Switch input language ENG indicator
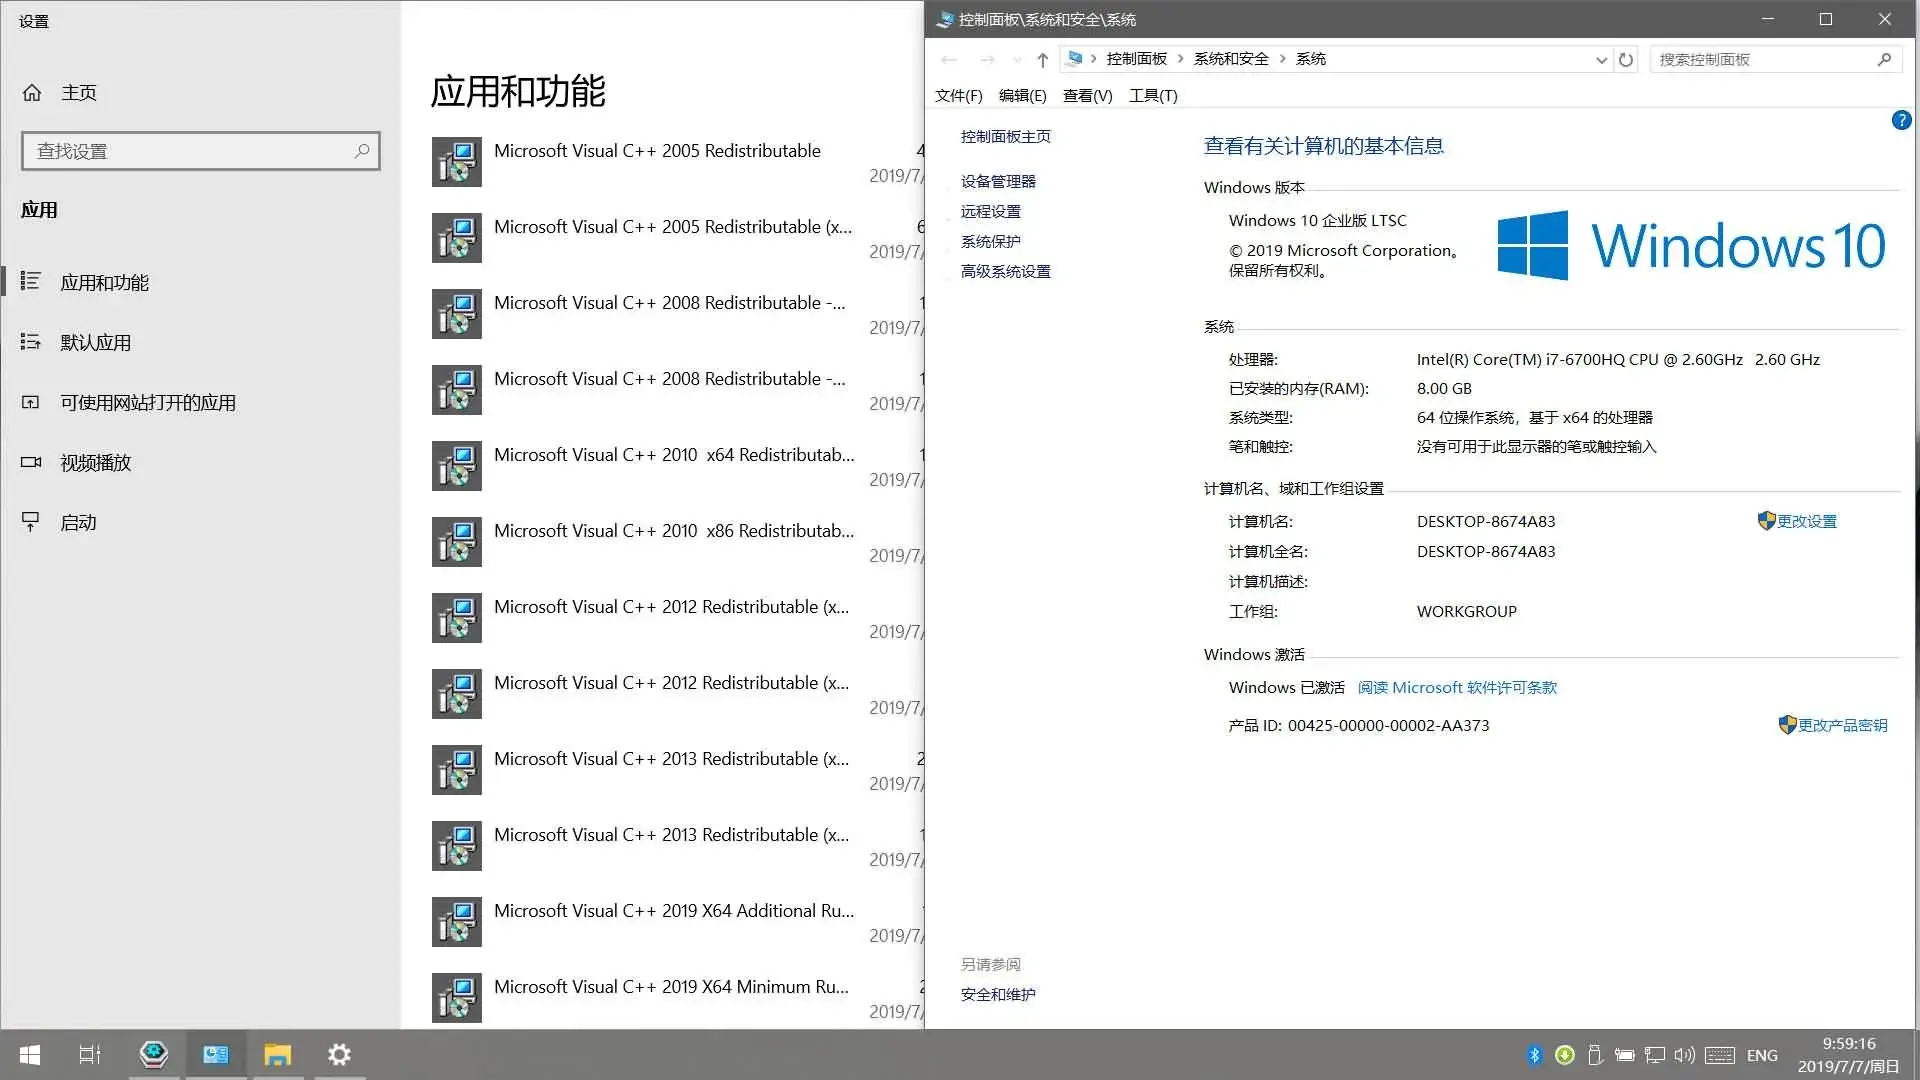 pyautogui.click(x=1762, y=1055)
